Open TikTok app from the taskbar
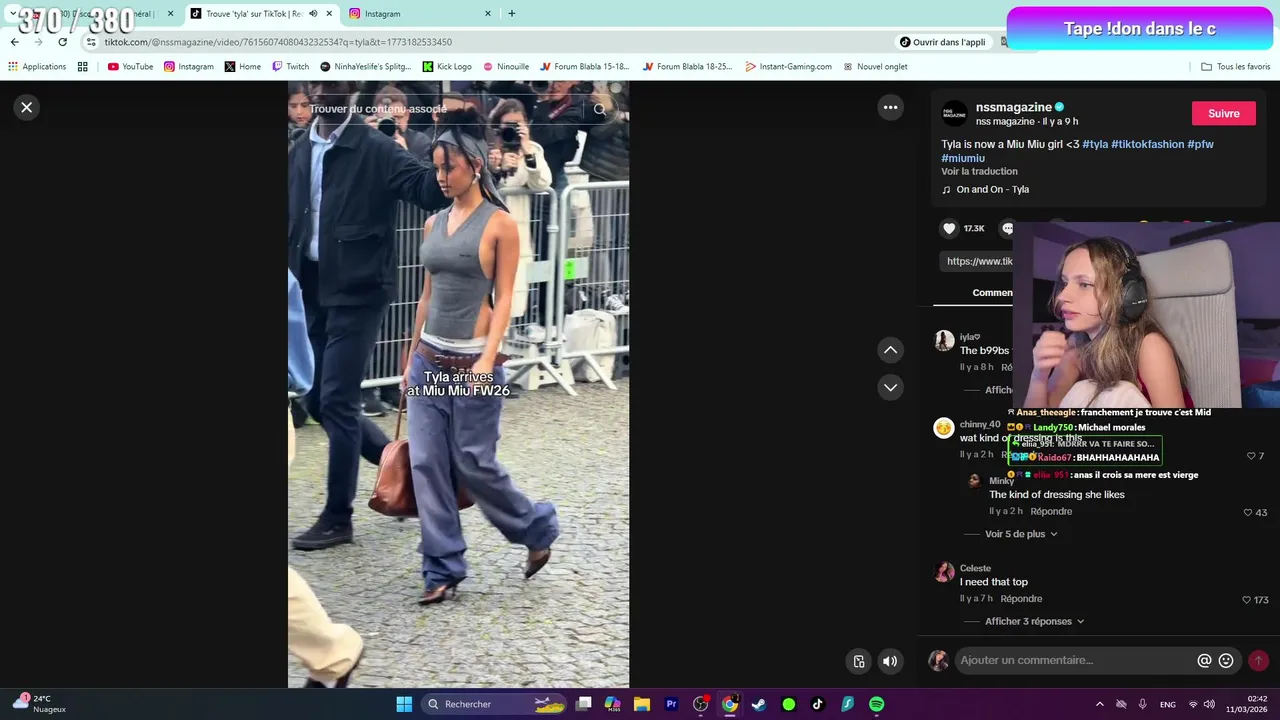1280x720 pixels. [818, 704]
